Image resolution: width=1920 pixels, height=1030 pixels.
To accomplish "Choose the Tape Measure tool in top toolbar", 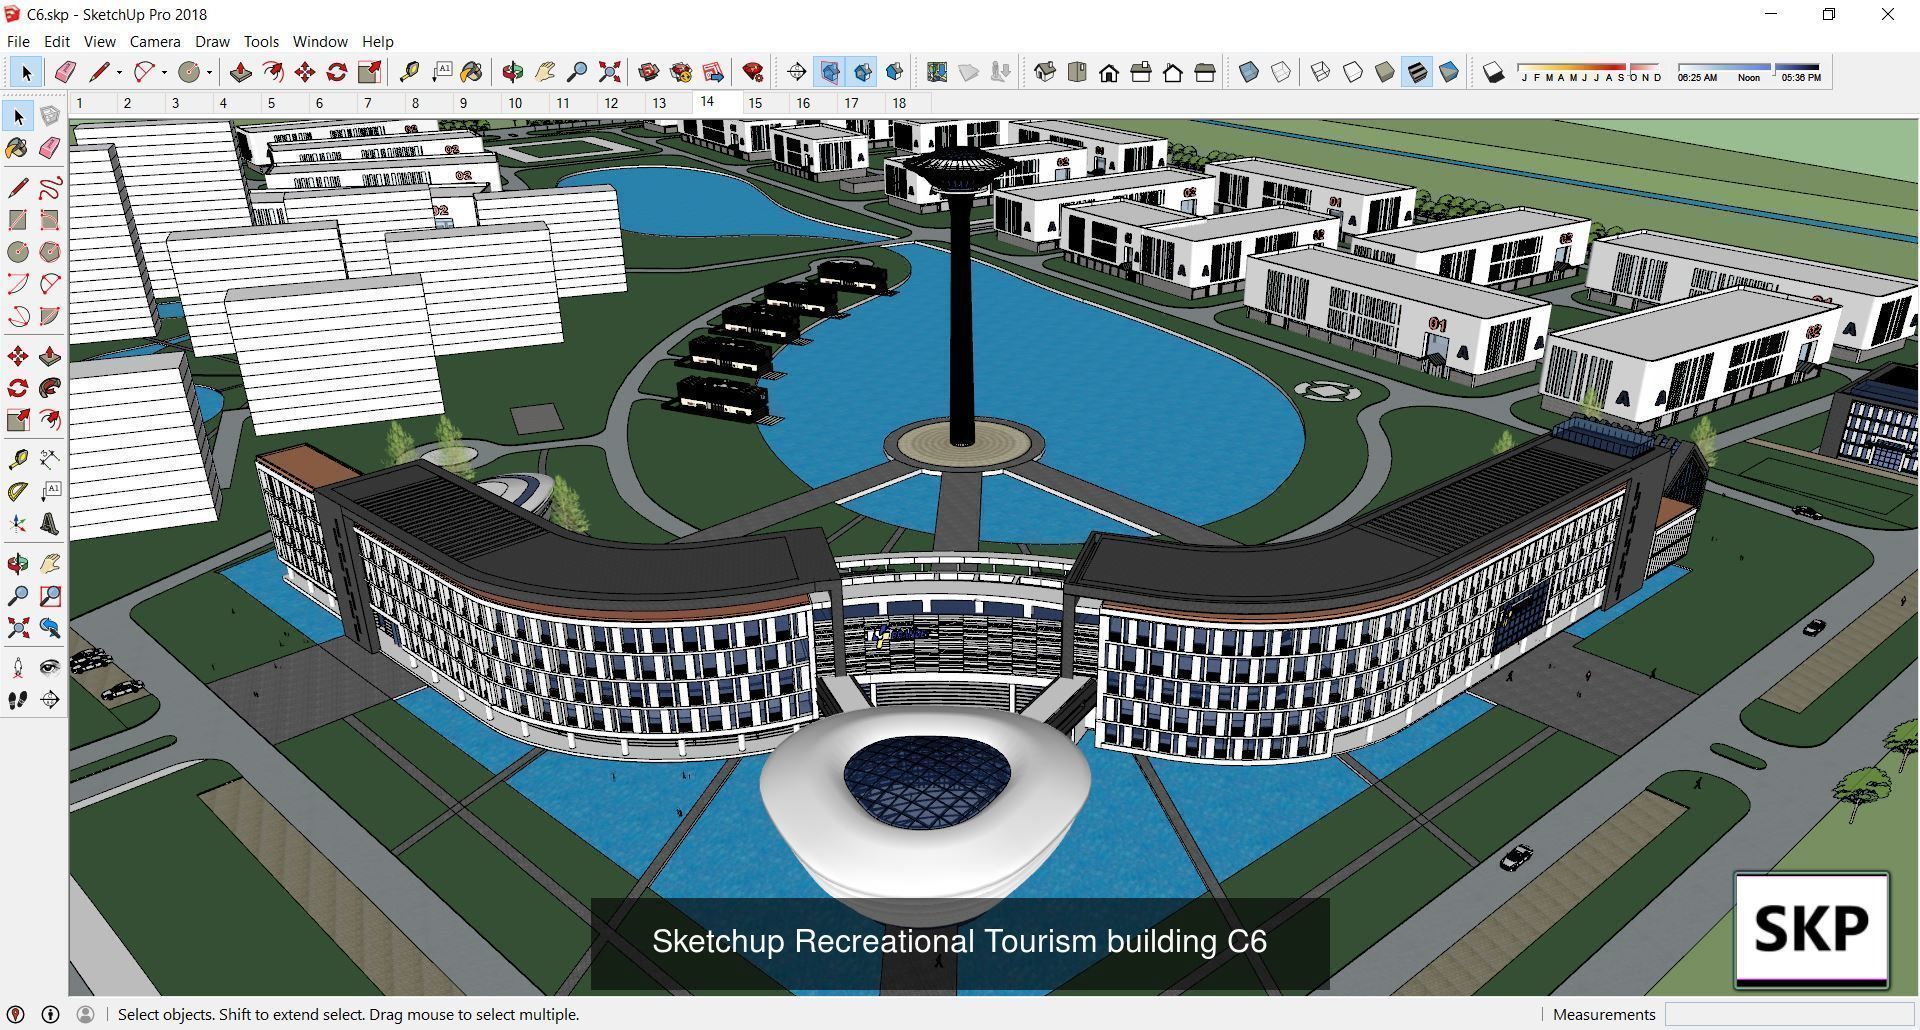I will pyautogui.click(x=409, y=72).
